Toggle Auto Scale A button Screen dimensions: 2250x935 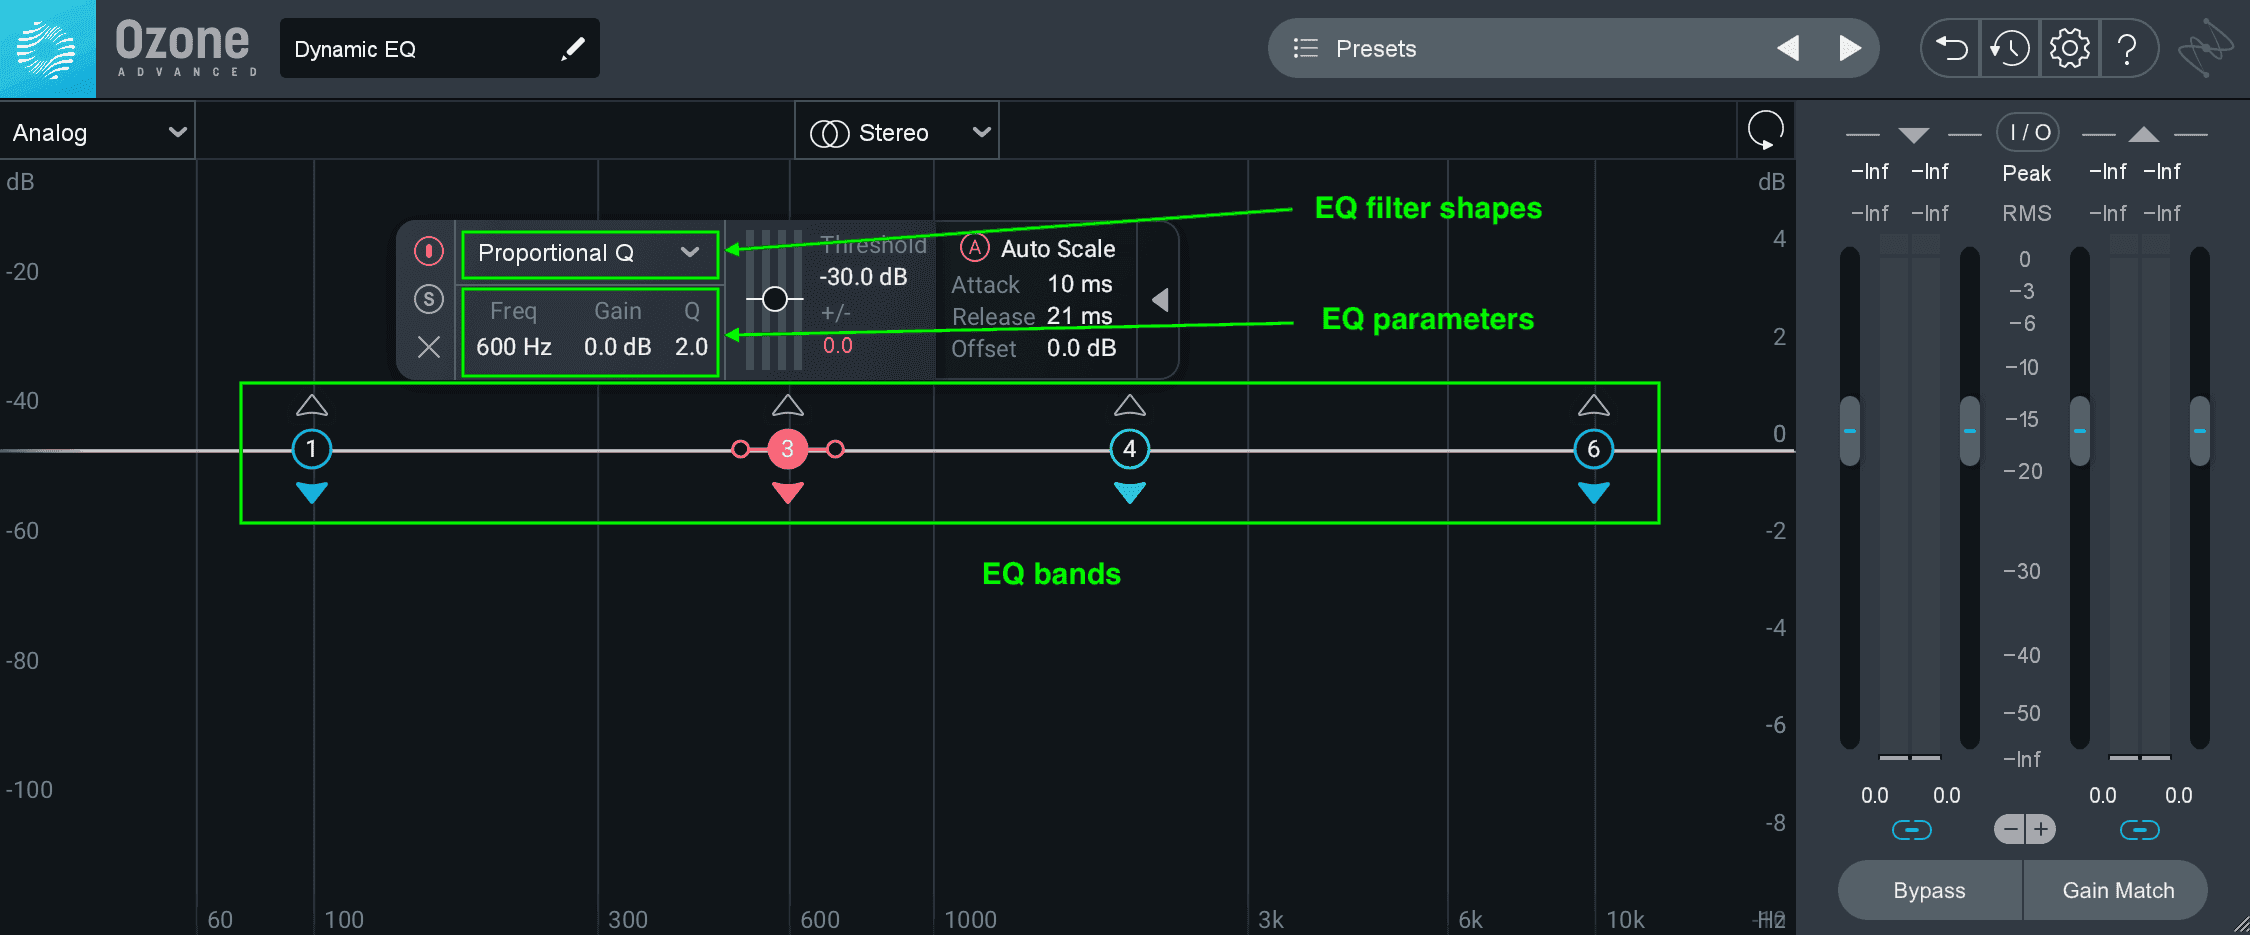coord(974,248)
